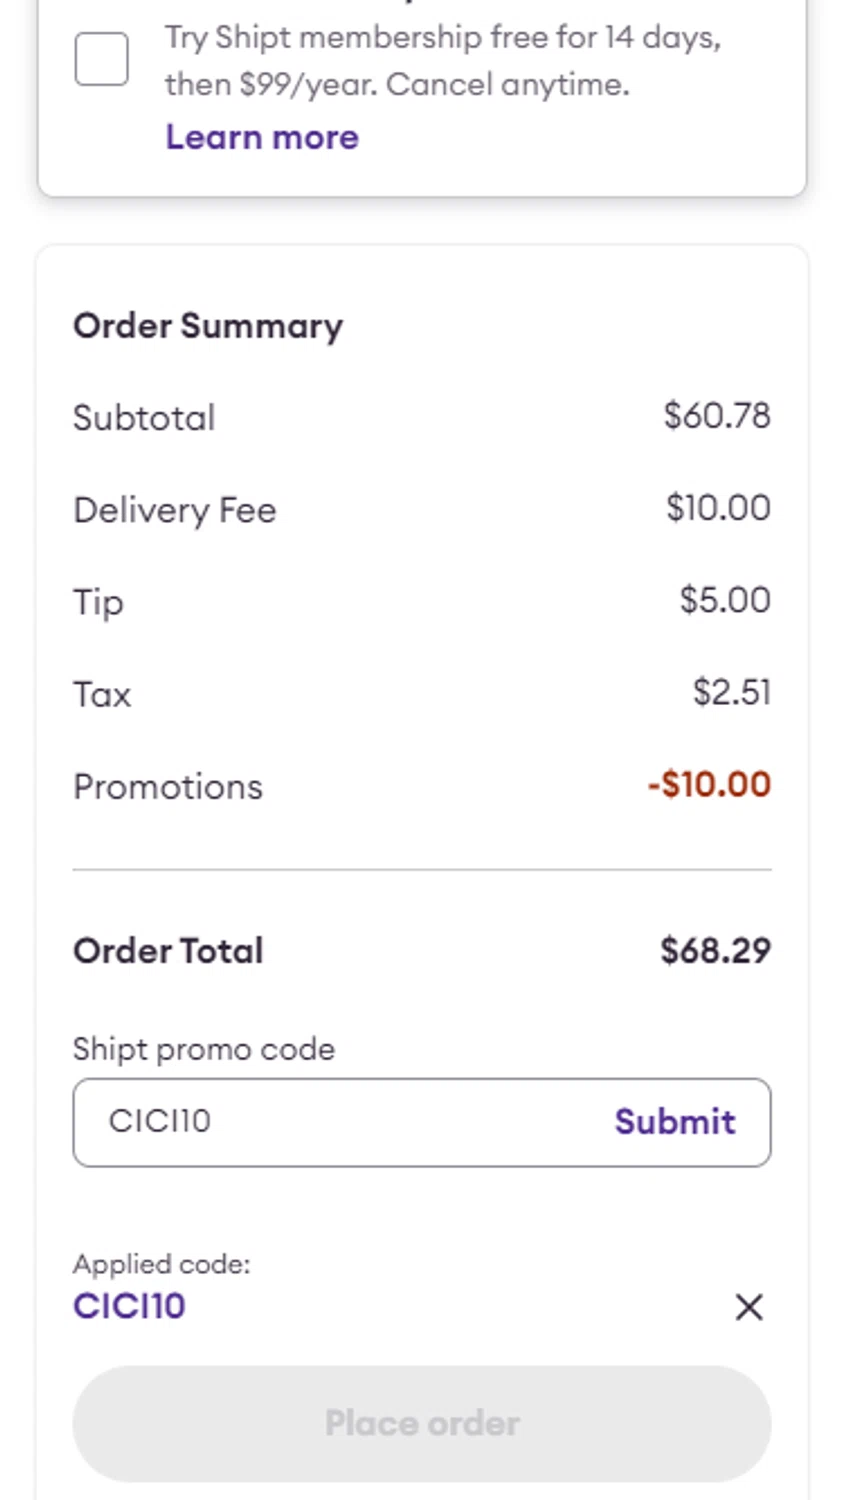This screenshot has width=843, height=1500.
Task: Click the $60.78 subtotal amount
Action: click(x=717, y=416)
